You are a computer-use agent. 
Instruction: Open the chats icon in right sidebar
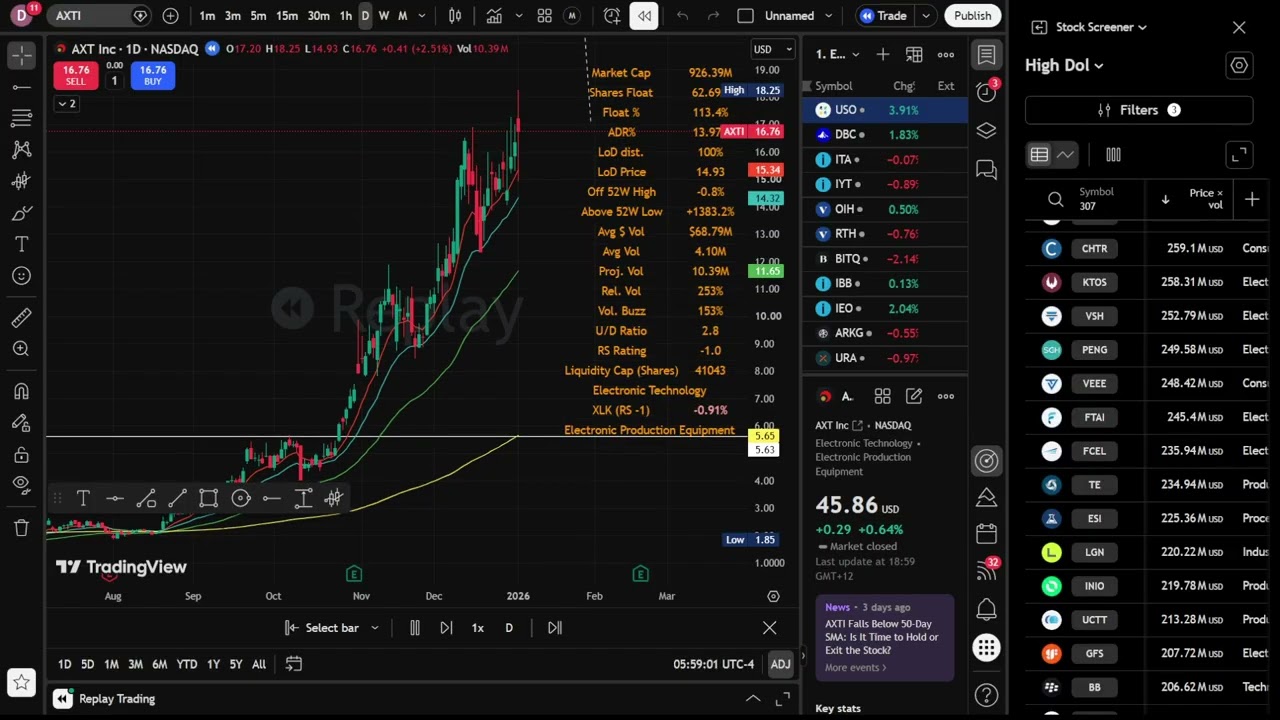(x=987, y=170)
